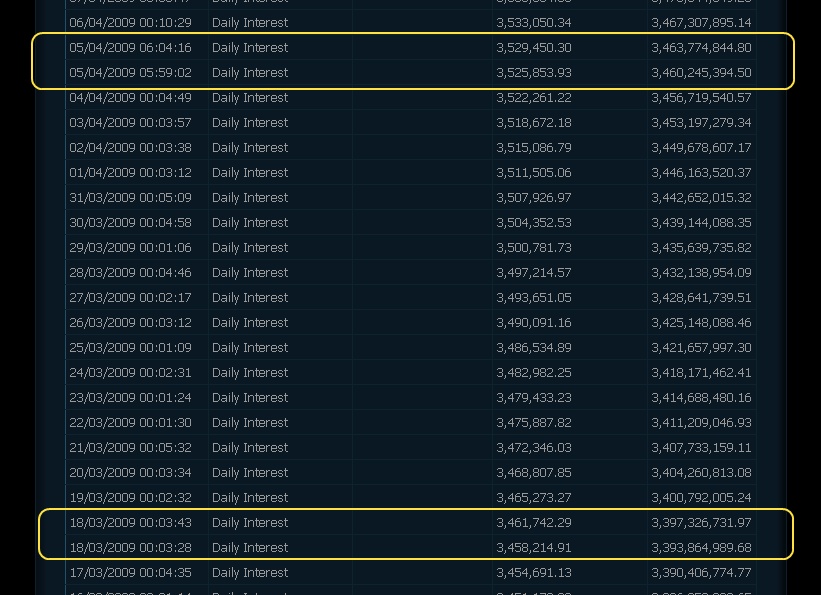821x595 pixels.
Task: Click the 30/03/2009 00:04:58 timestamp
Action: point(130,223)
